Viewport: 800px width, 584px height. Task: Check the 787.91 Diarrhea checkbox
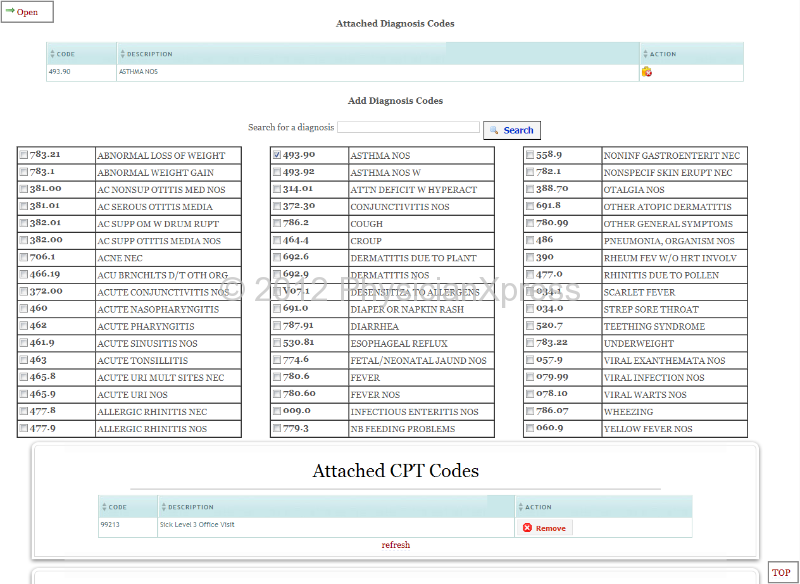[x=277, y=327]
